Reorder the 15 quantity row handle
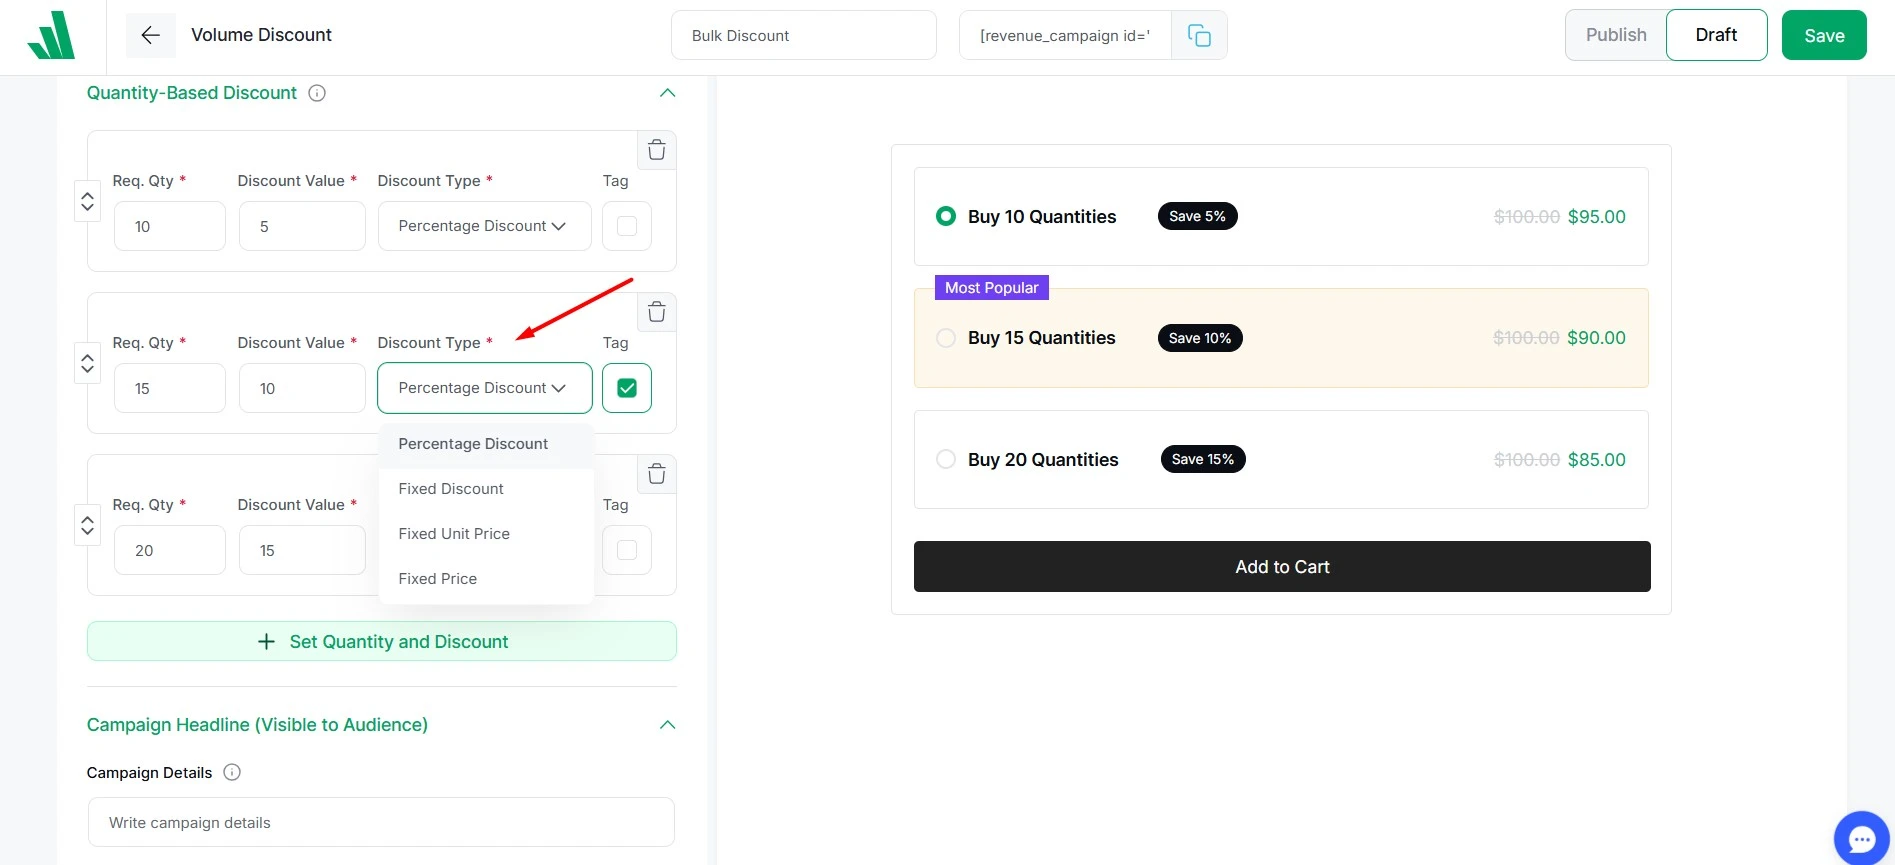 88,363
